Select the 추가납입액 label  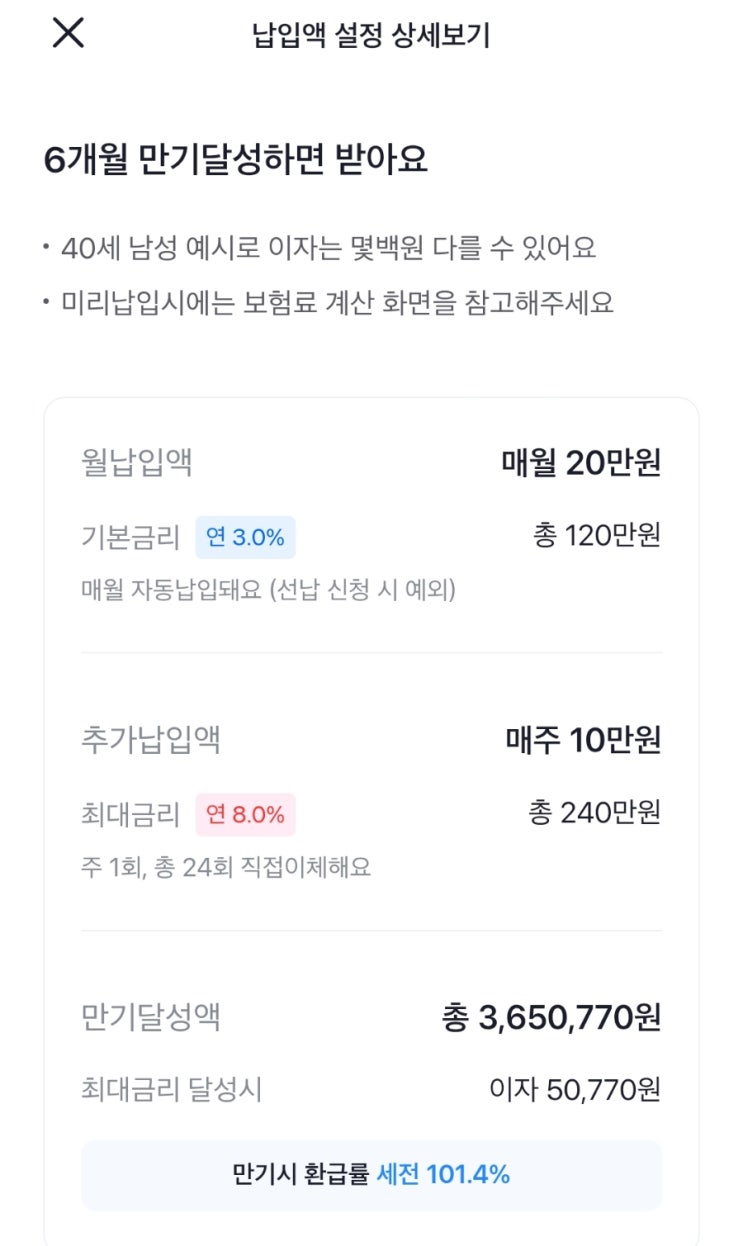pyautogui.click(x=151, y=740)
